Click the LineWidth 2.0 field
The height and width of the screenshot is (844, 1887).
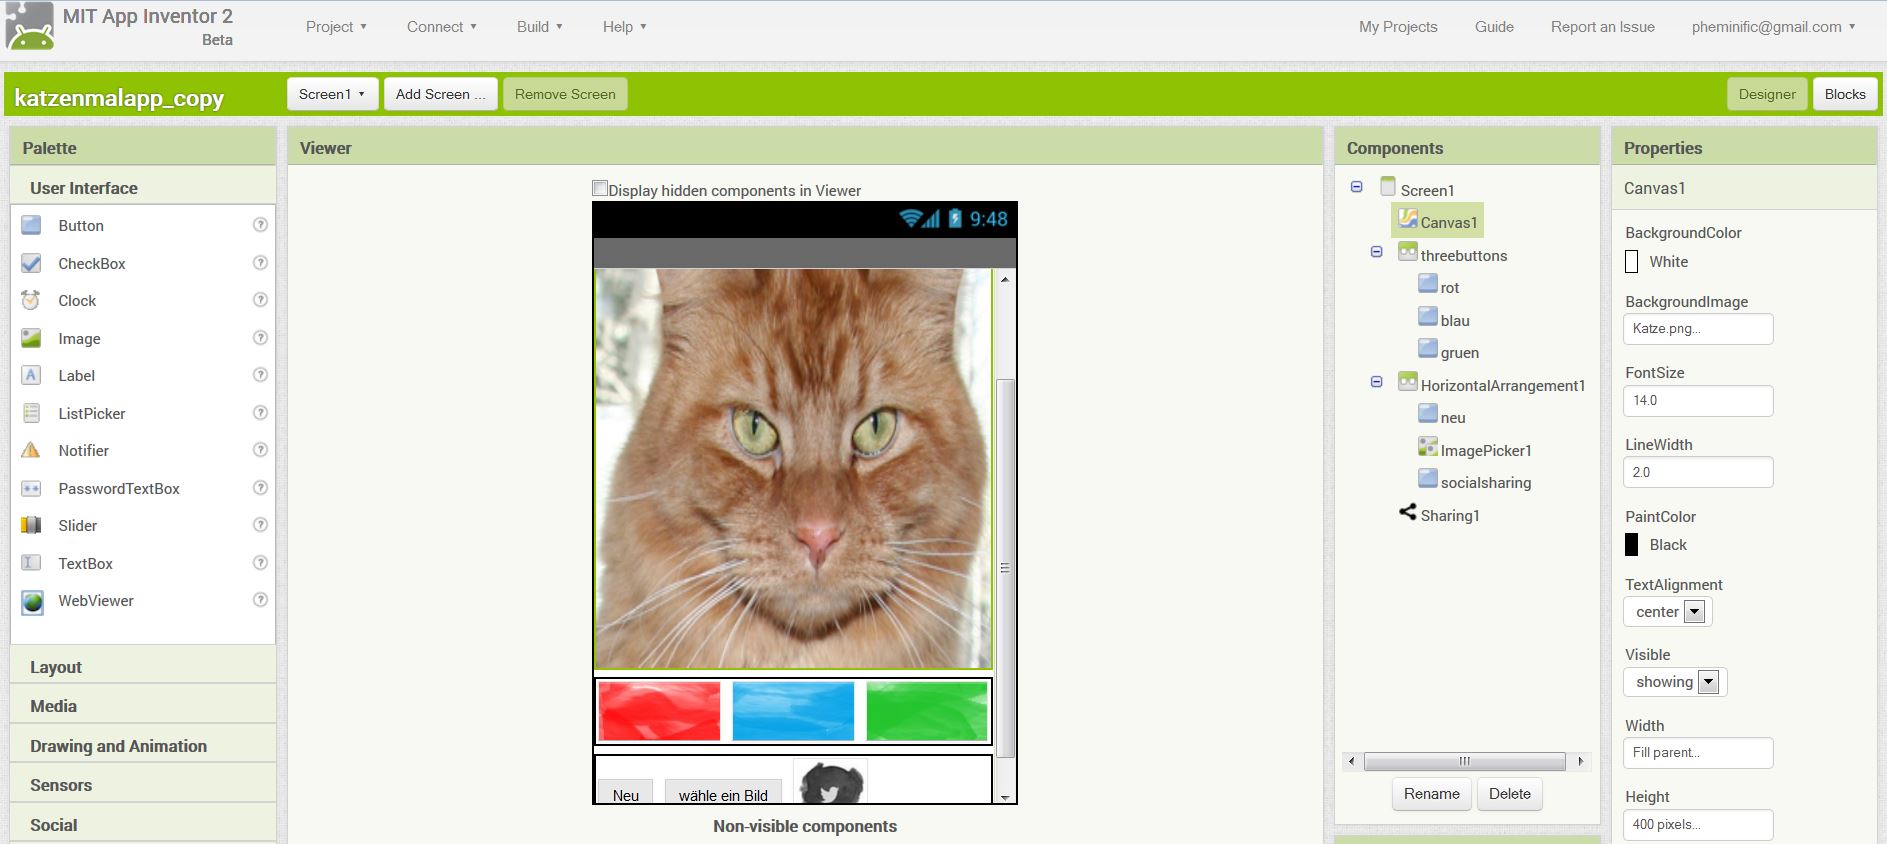coord(1698,472)
